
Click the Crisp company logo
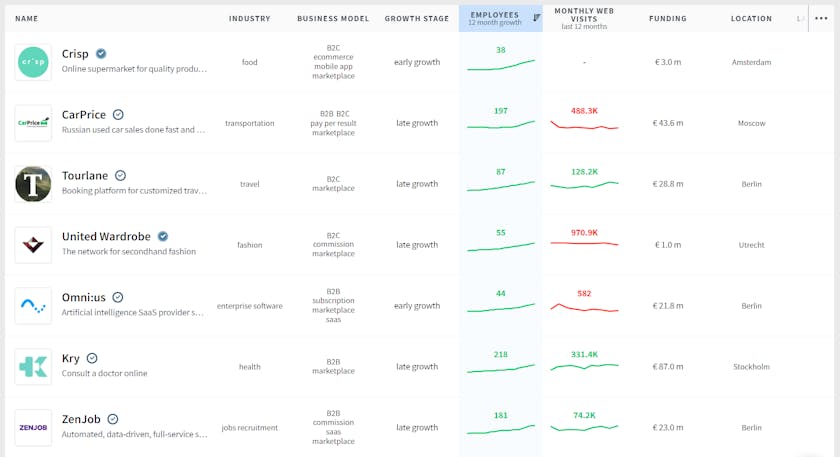pyautogui.click(x=33, y=62)
